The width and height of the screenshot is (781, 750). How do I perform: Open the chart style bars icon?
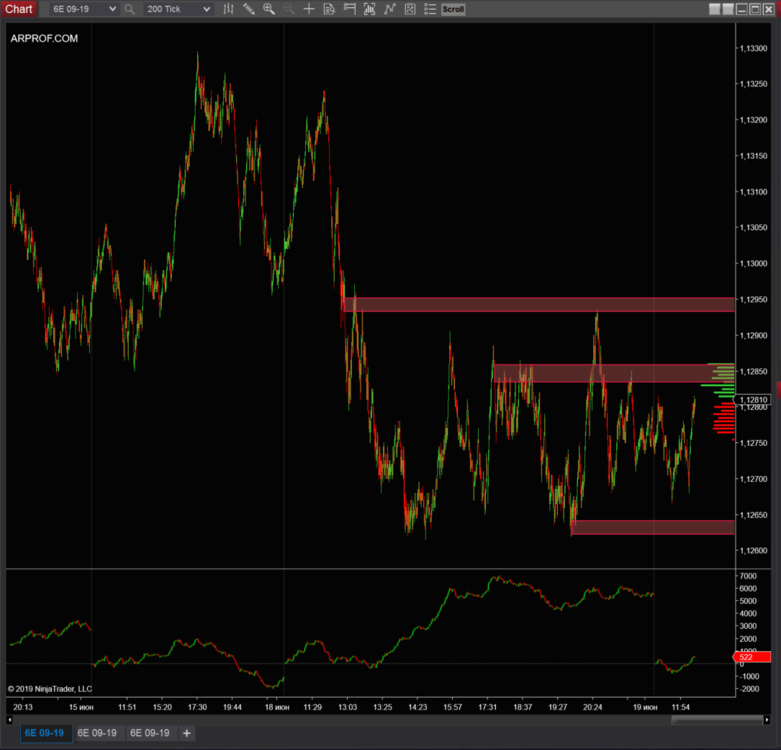(229, 9)
